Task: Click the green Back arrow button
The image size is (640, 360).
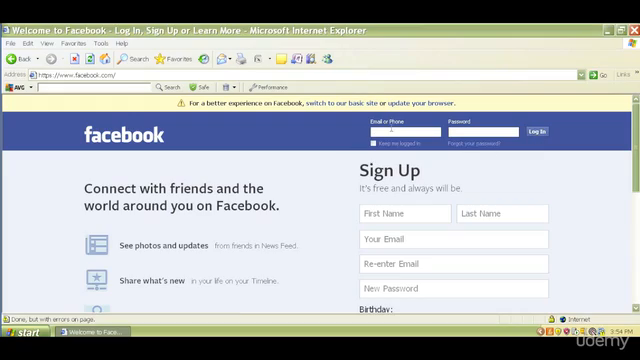Action: coord(11,59)
